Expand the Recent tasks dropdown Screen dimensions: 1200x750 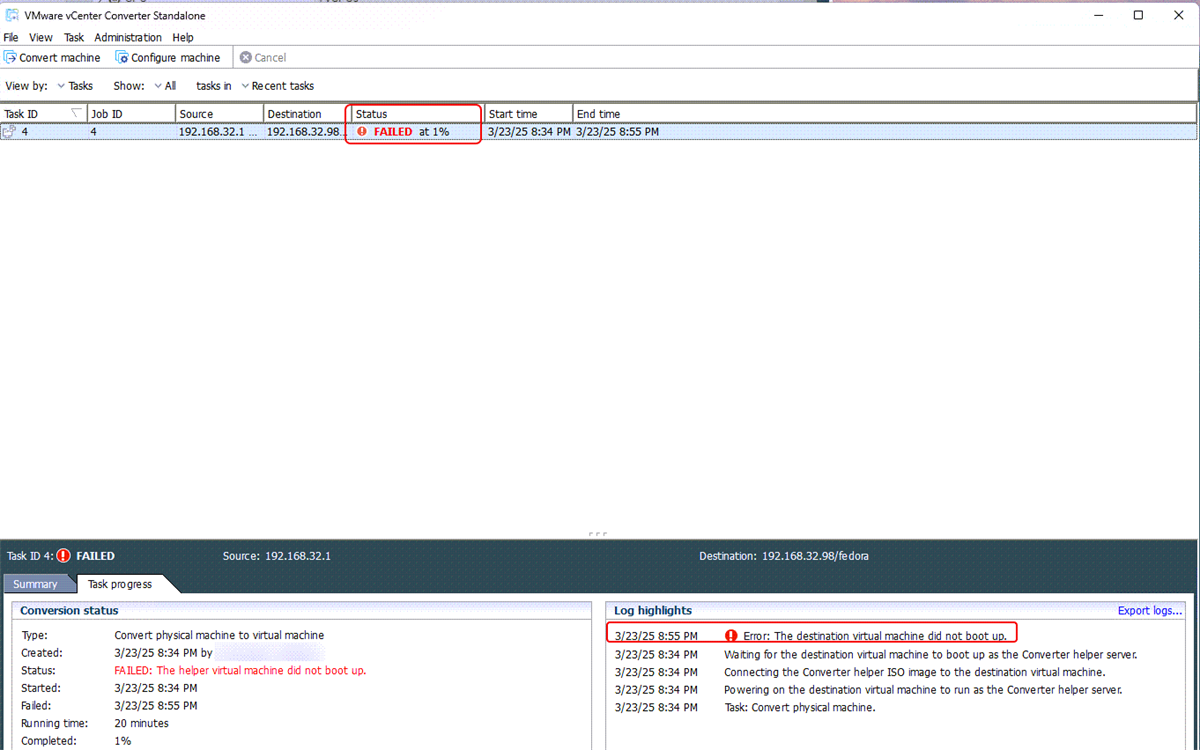(x=278, y=86)
